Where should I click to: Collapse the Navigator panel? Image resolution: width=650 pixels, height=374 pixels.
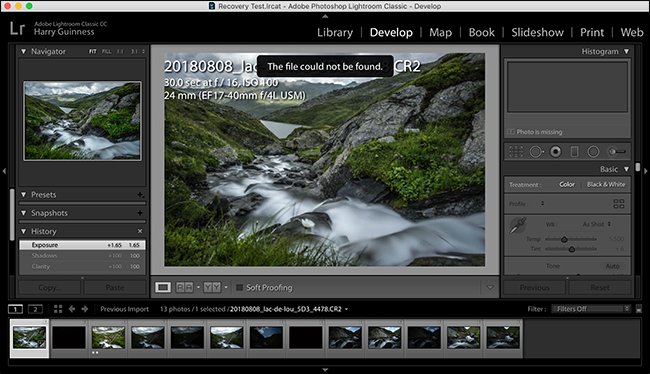[x=23, y=51]
